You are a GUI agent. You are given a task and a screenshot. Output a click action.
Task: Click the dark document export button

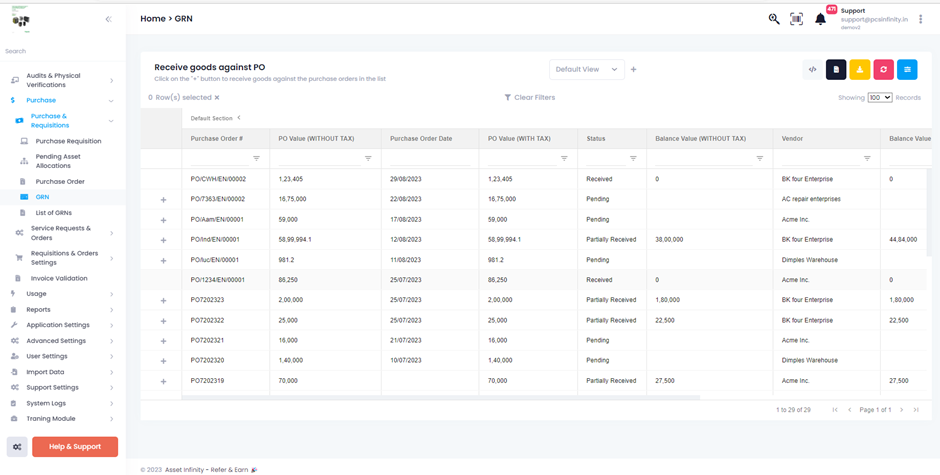pos(836,70)
